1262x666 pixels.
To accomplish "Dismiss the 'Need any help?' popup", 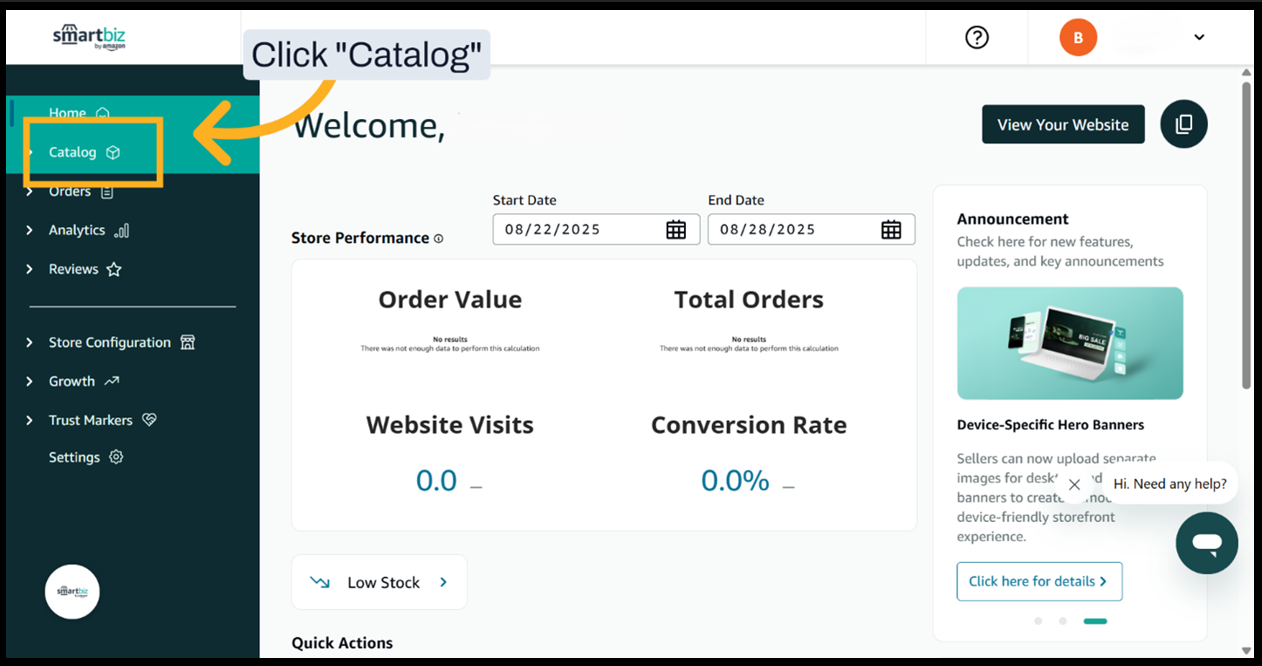I will click(x=1074, y=485).
